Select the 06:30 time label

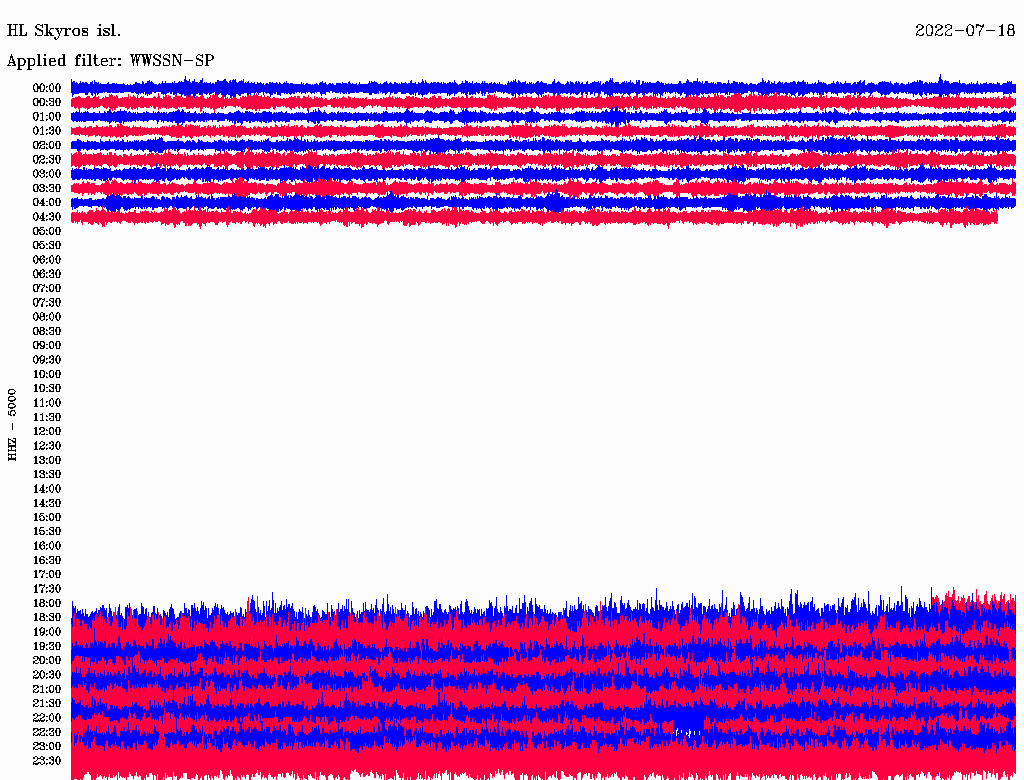coord(47,274)
